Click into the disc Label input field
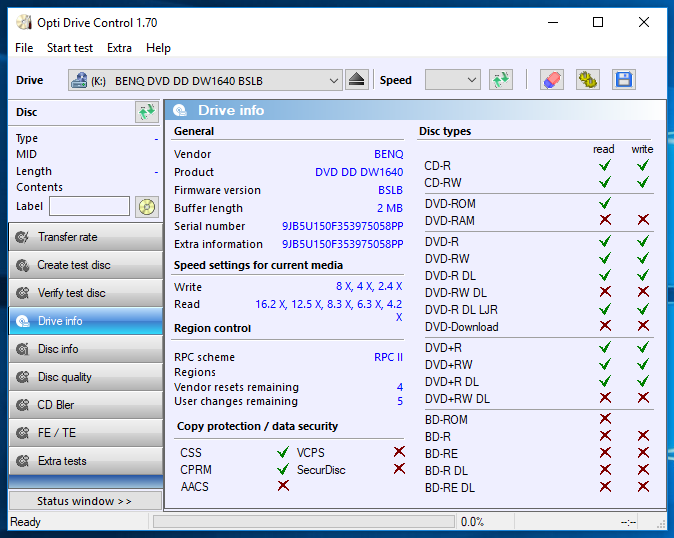The width and height of the screenshot is (674, 538). (89, 206)
